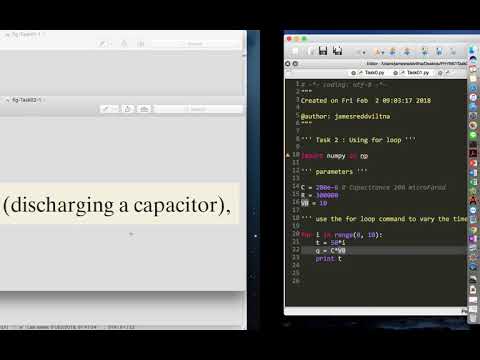Click the single-disk Save file icon in Spyder
The width and height of the screenshot is (480, 360).
tap(323, 51)
